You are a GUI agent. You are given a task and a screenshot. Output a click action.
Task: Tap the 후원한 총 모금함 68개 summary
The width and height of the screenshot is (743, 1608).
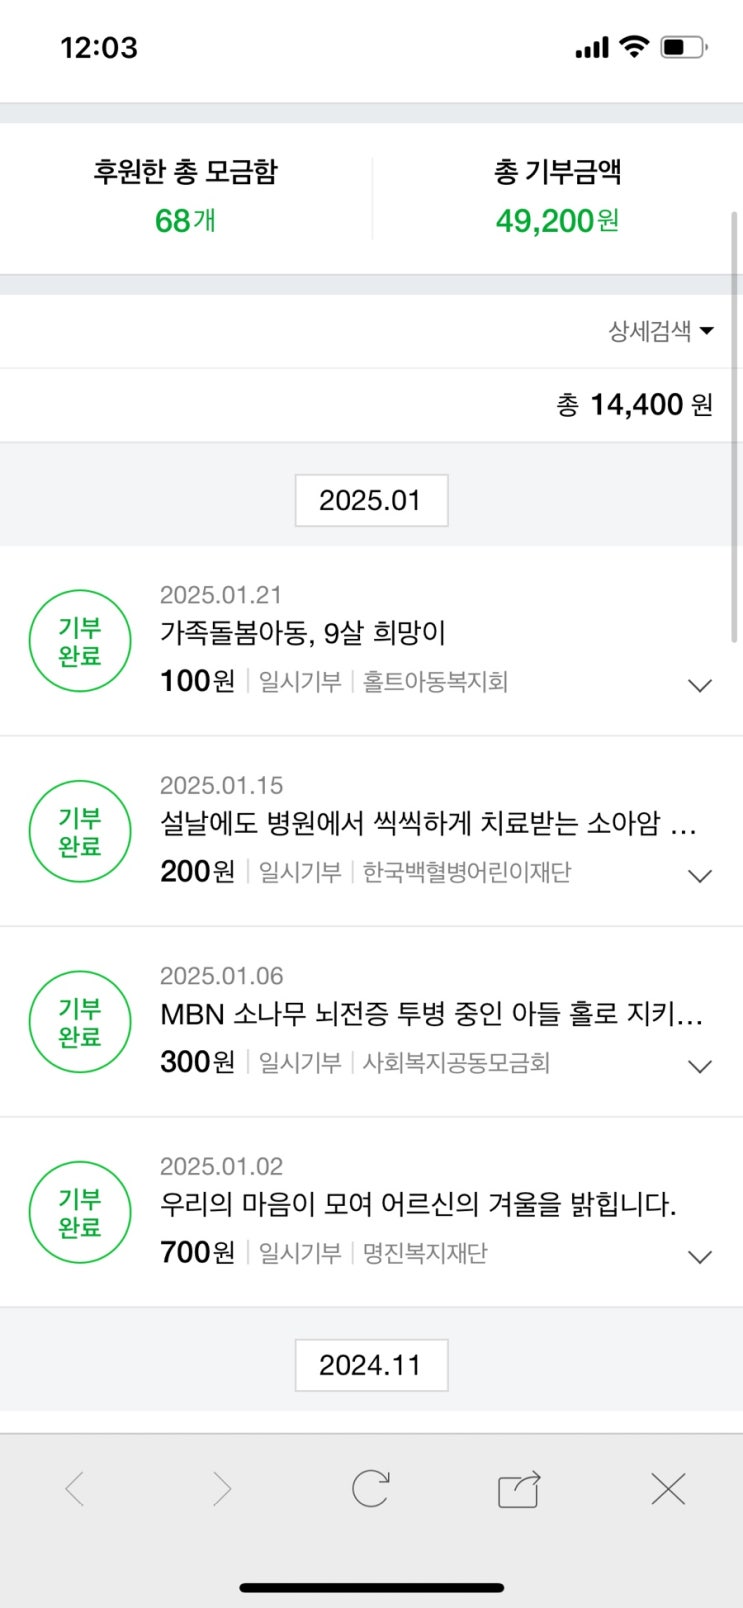pos(185,197)
